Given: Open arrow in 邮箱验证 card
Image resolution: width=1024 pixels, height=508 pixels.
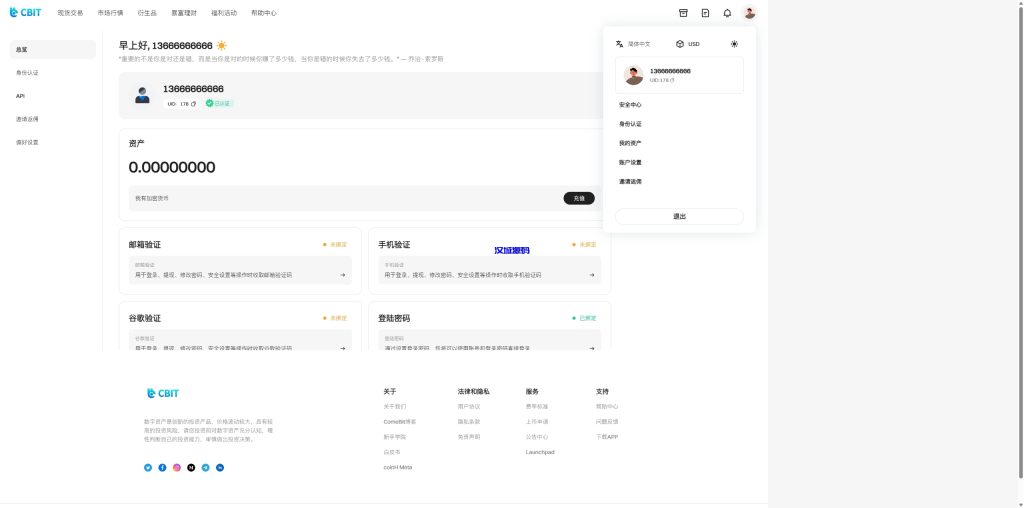Looking at the screenshot, I should coord(342,275).
